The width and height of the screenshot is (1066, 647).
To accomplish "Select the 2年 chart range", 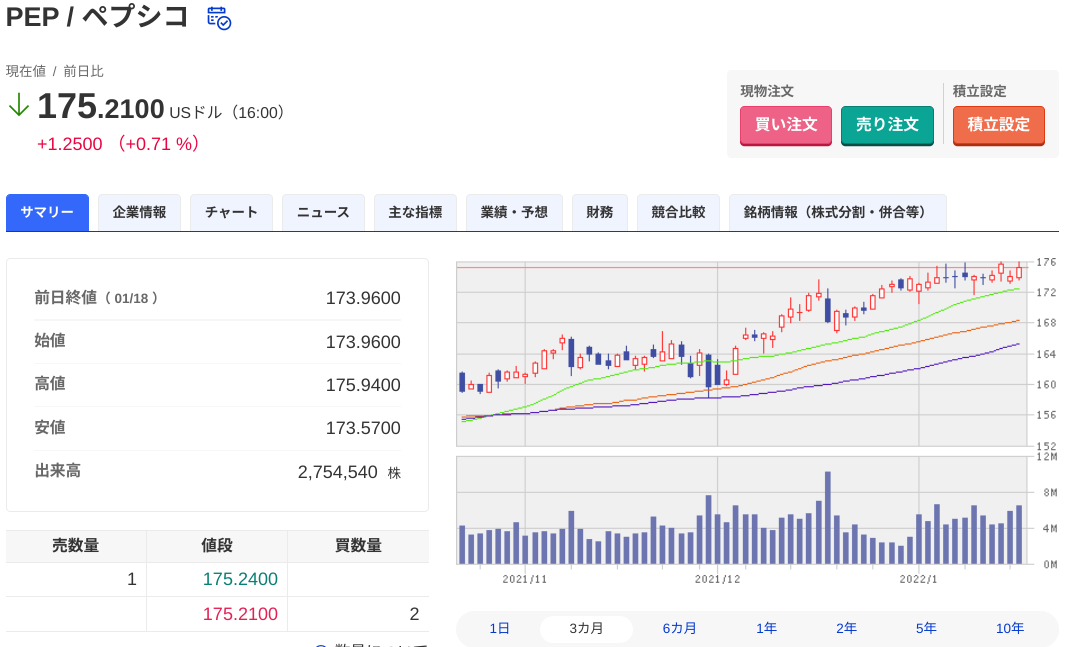I will [846, 628].
